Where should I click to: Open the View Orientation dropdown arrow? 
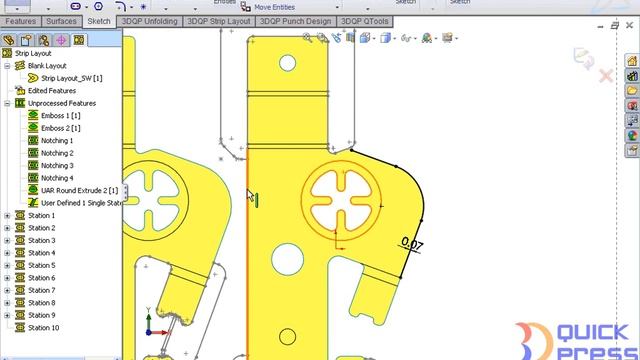(x=373, y=39)
